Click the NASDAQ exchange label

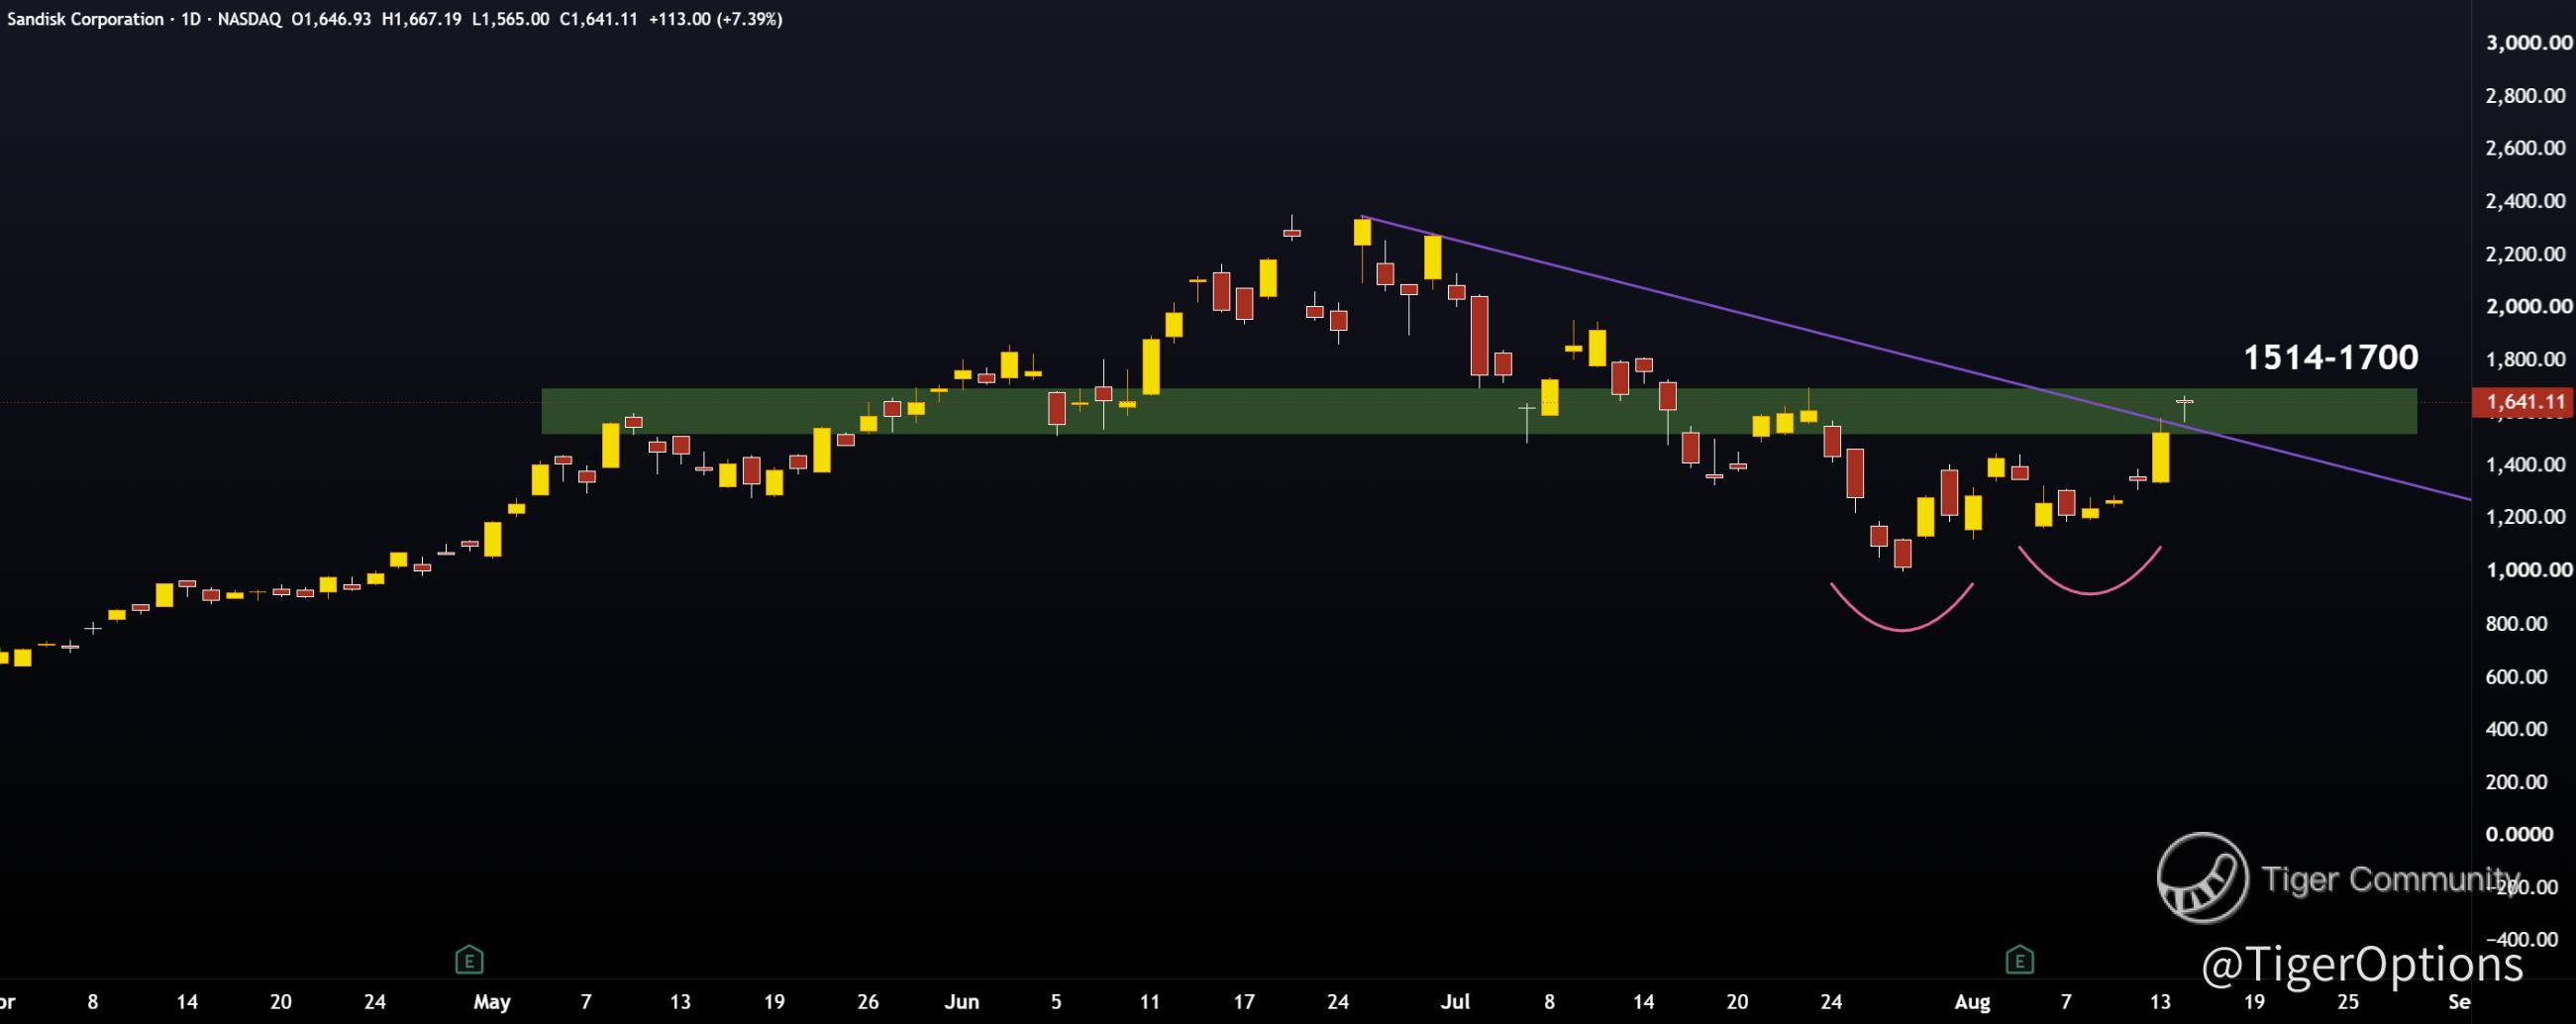coord(250,19)
